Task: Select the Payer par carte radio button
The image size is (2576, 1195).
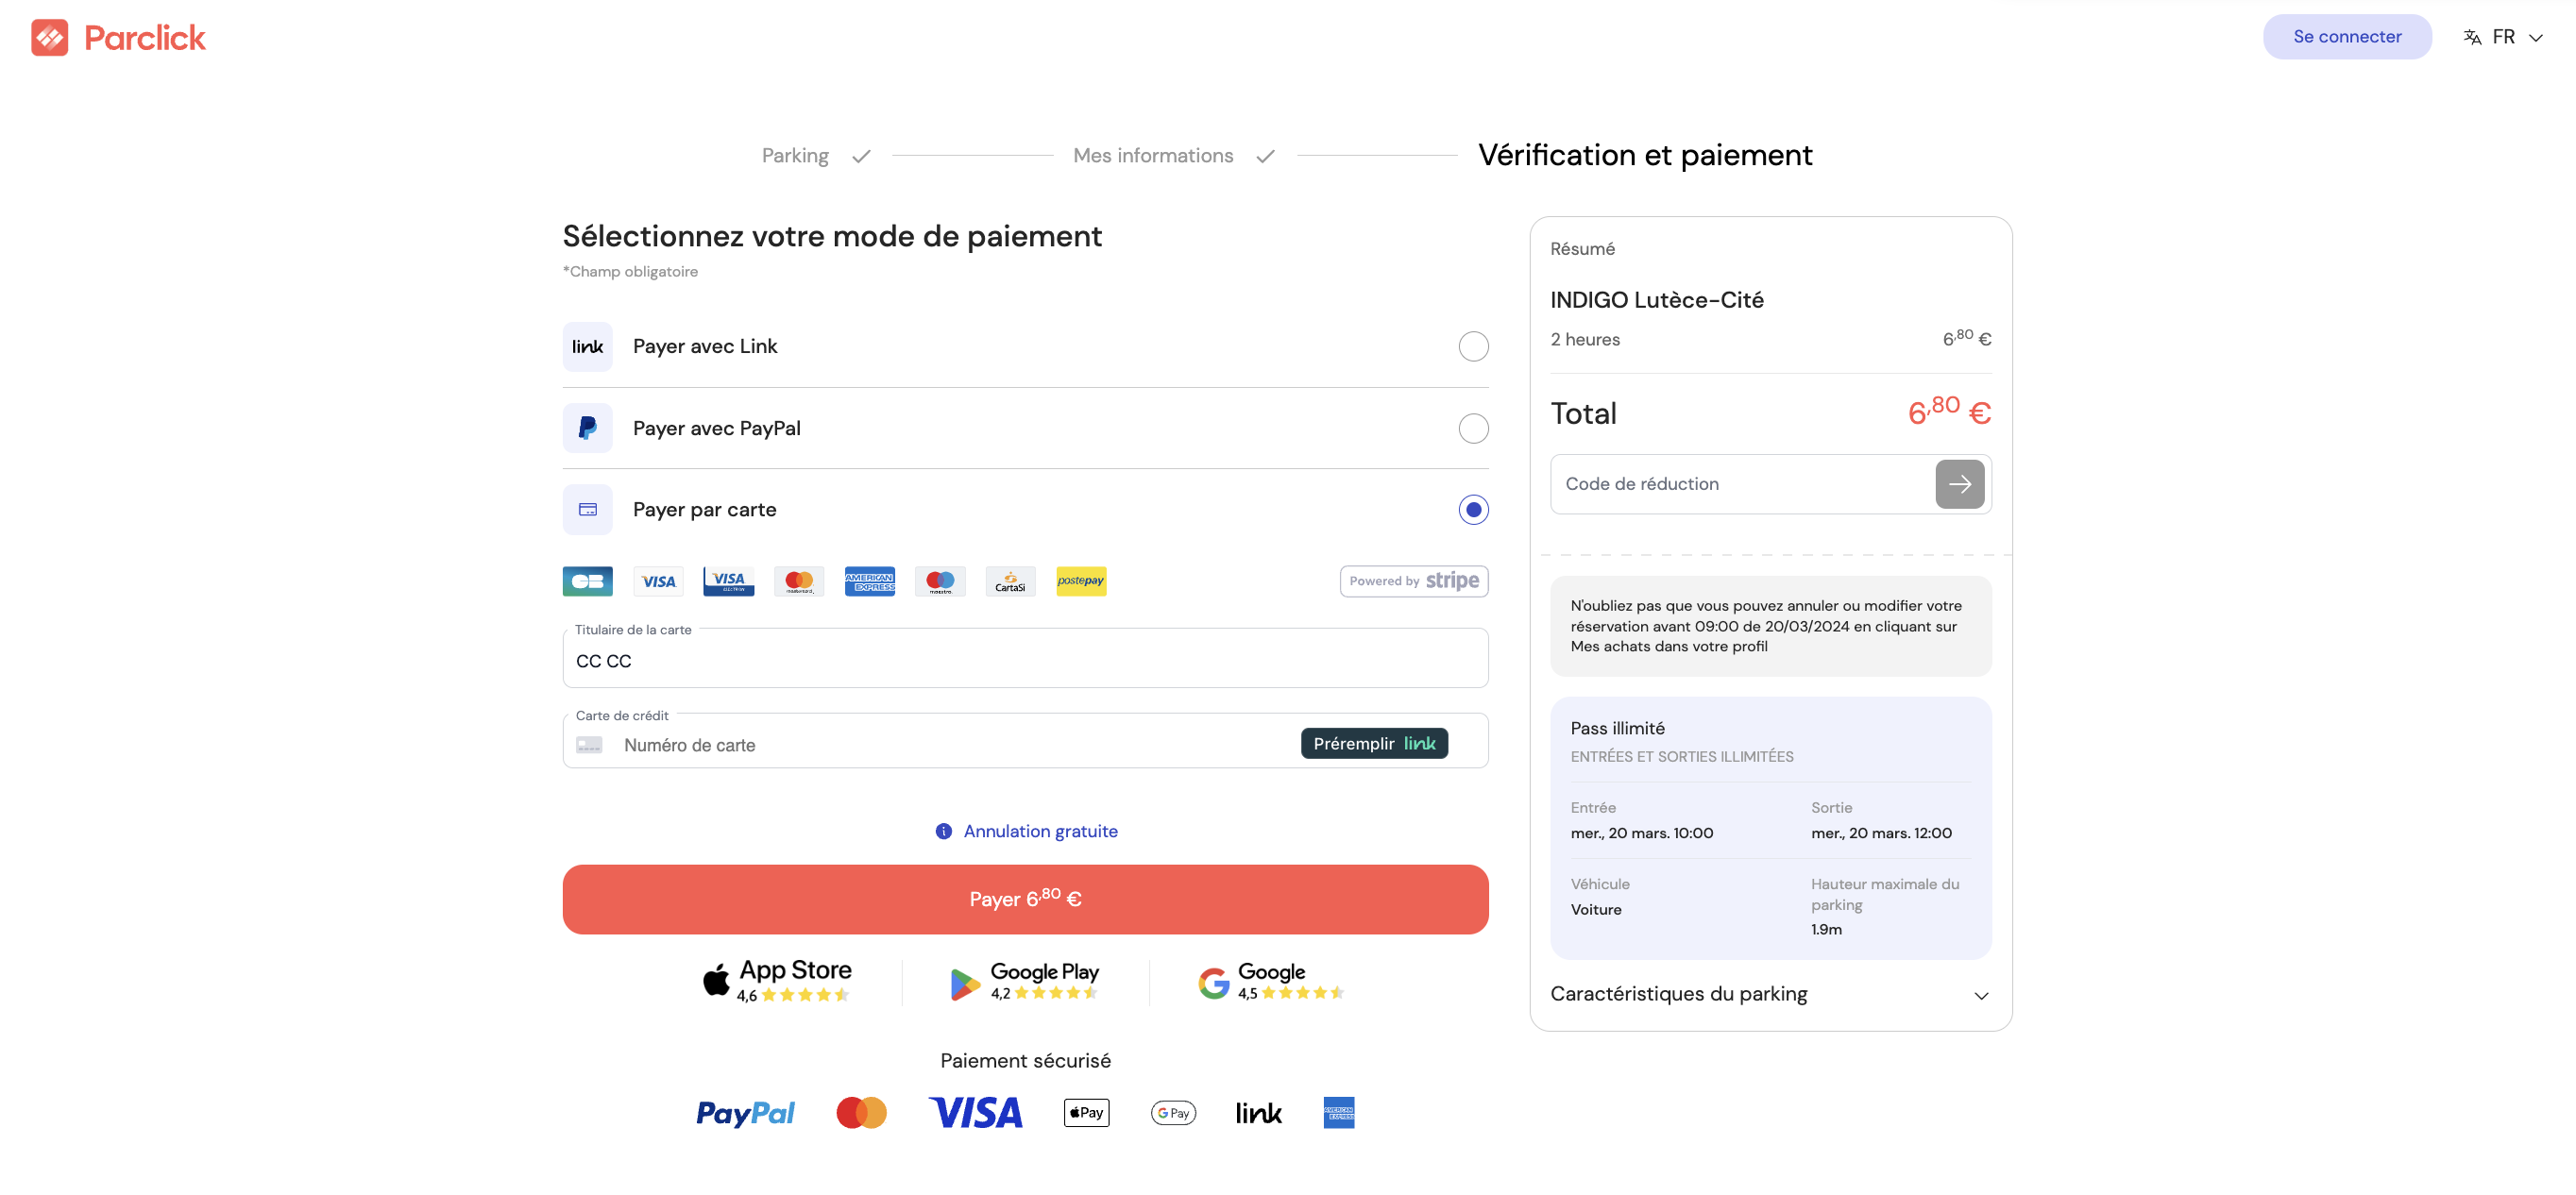Action: click(1472, 509)
